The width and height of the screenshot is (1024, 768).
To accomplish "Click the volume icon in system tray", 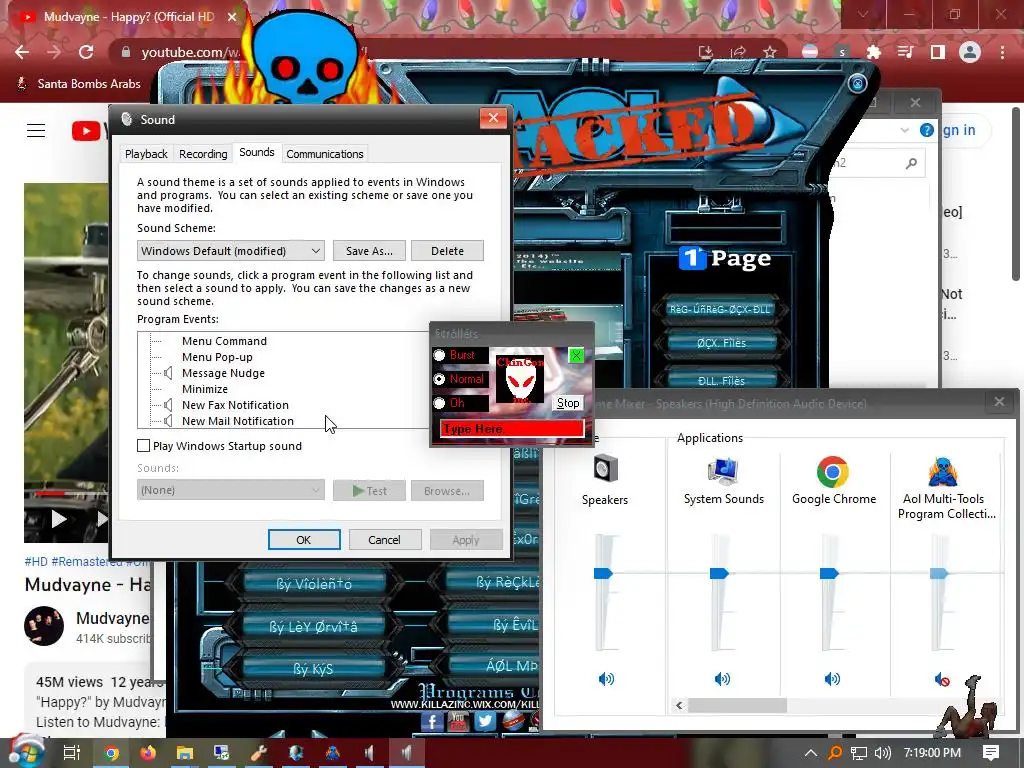I will pos(882,753).
